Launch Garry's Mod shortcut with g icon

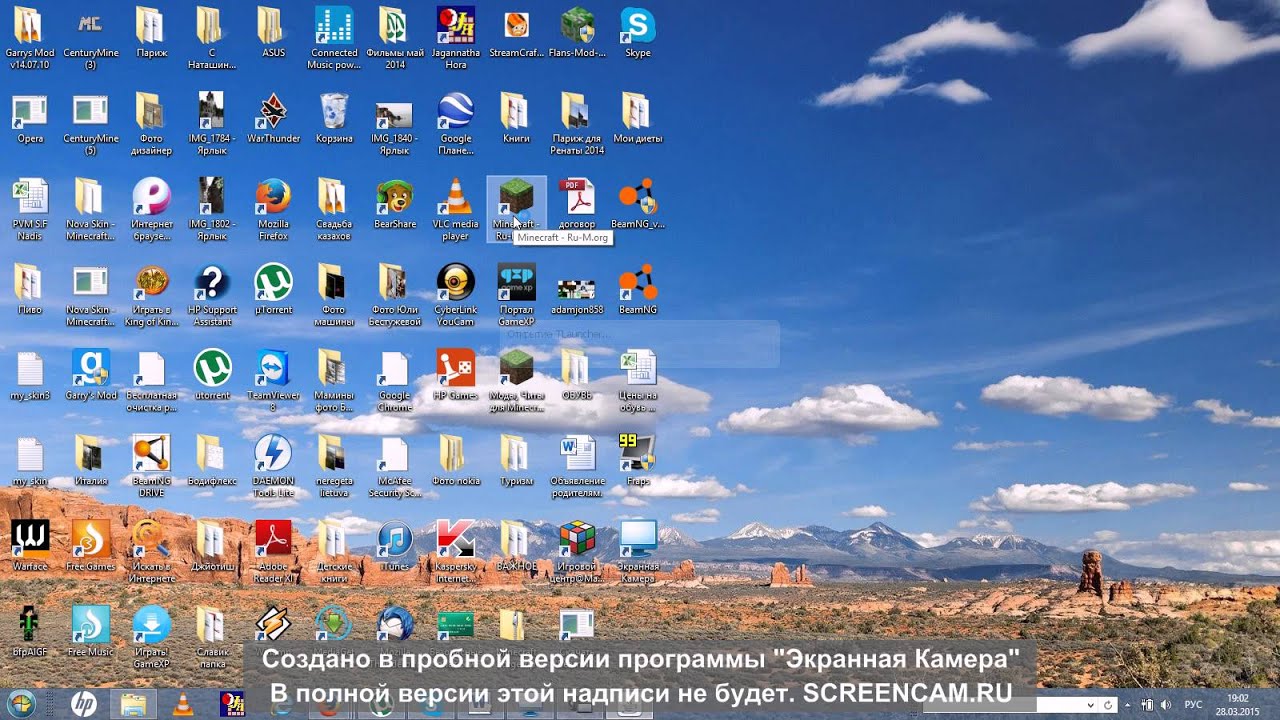point(90,375)
